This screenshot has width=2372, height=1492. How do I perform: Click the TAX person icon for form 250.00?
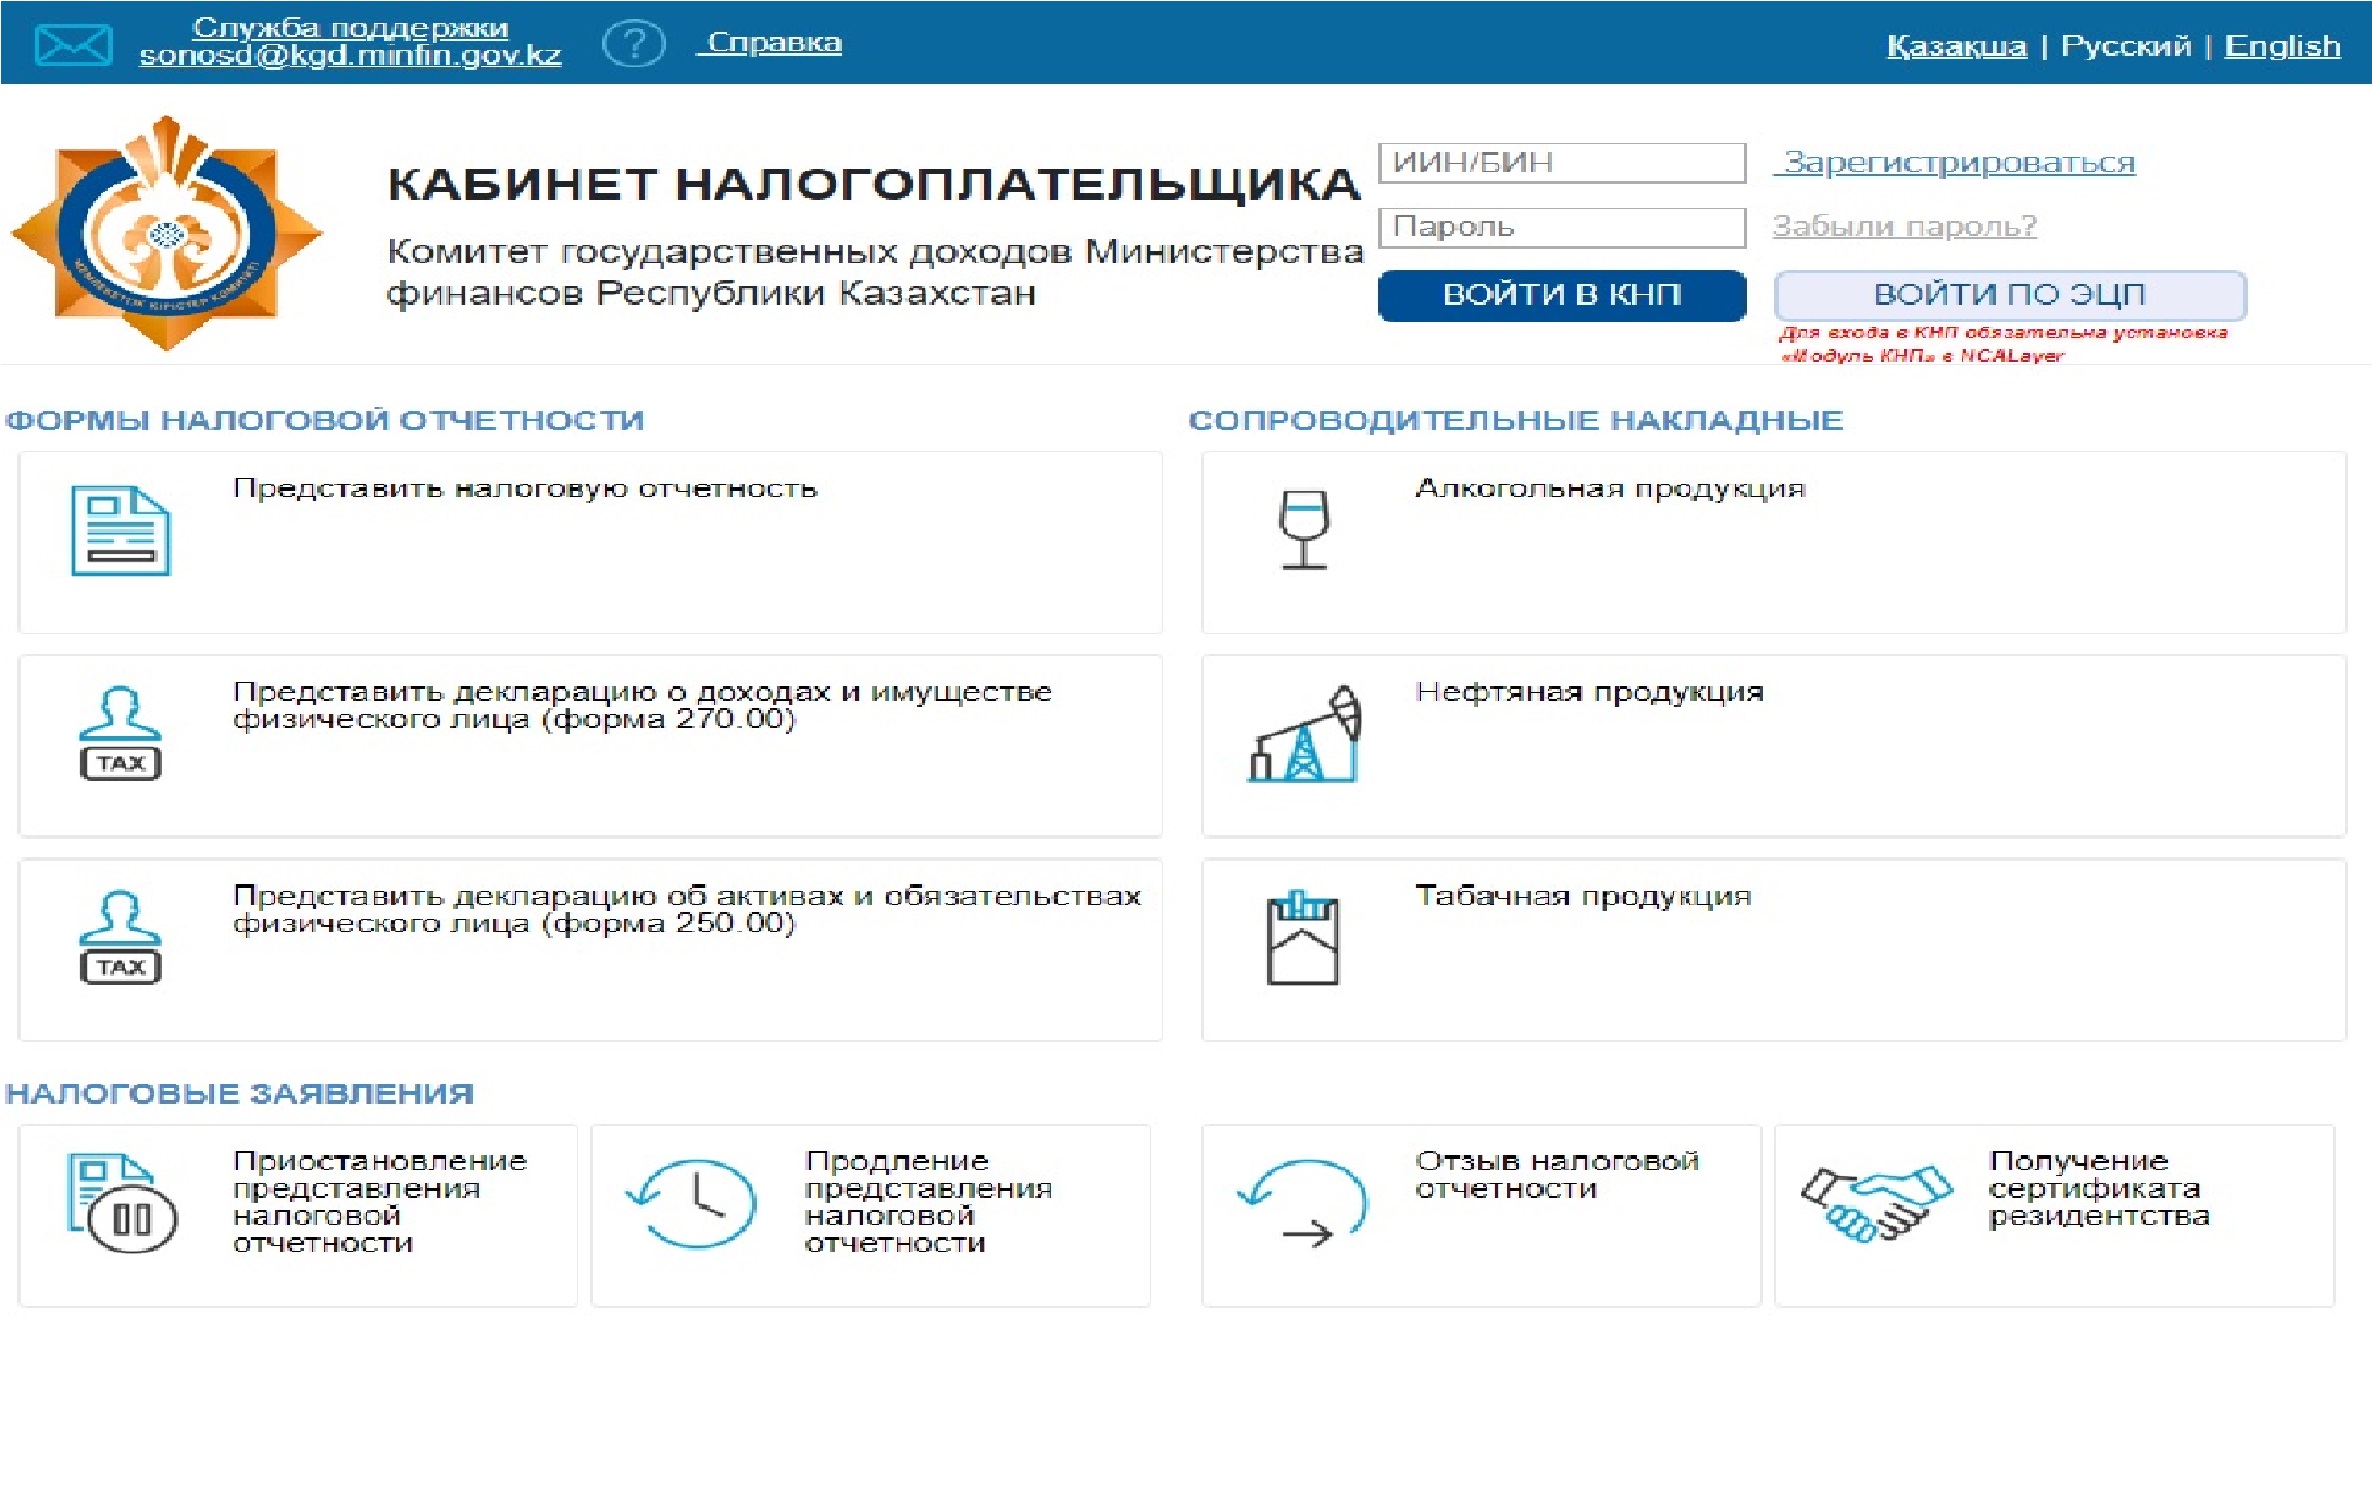coord(120,937)
